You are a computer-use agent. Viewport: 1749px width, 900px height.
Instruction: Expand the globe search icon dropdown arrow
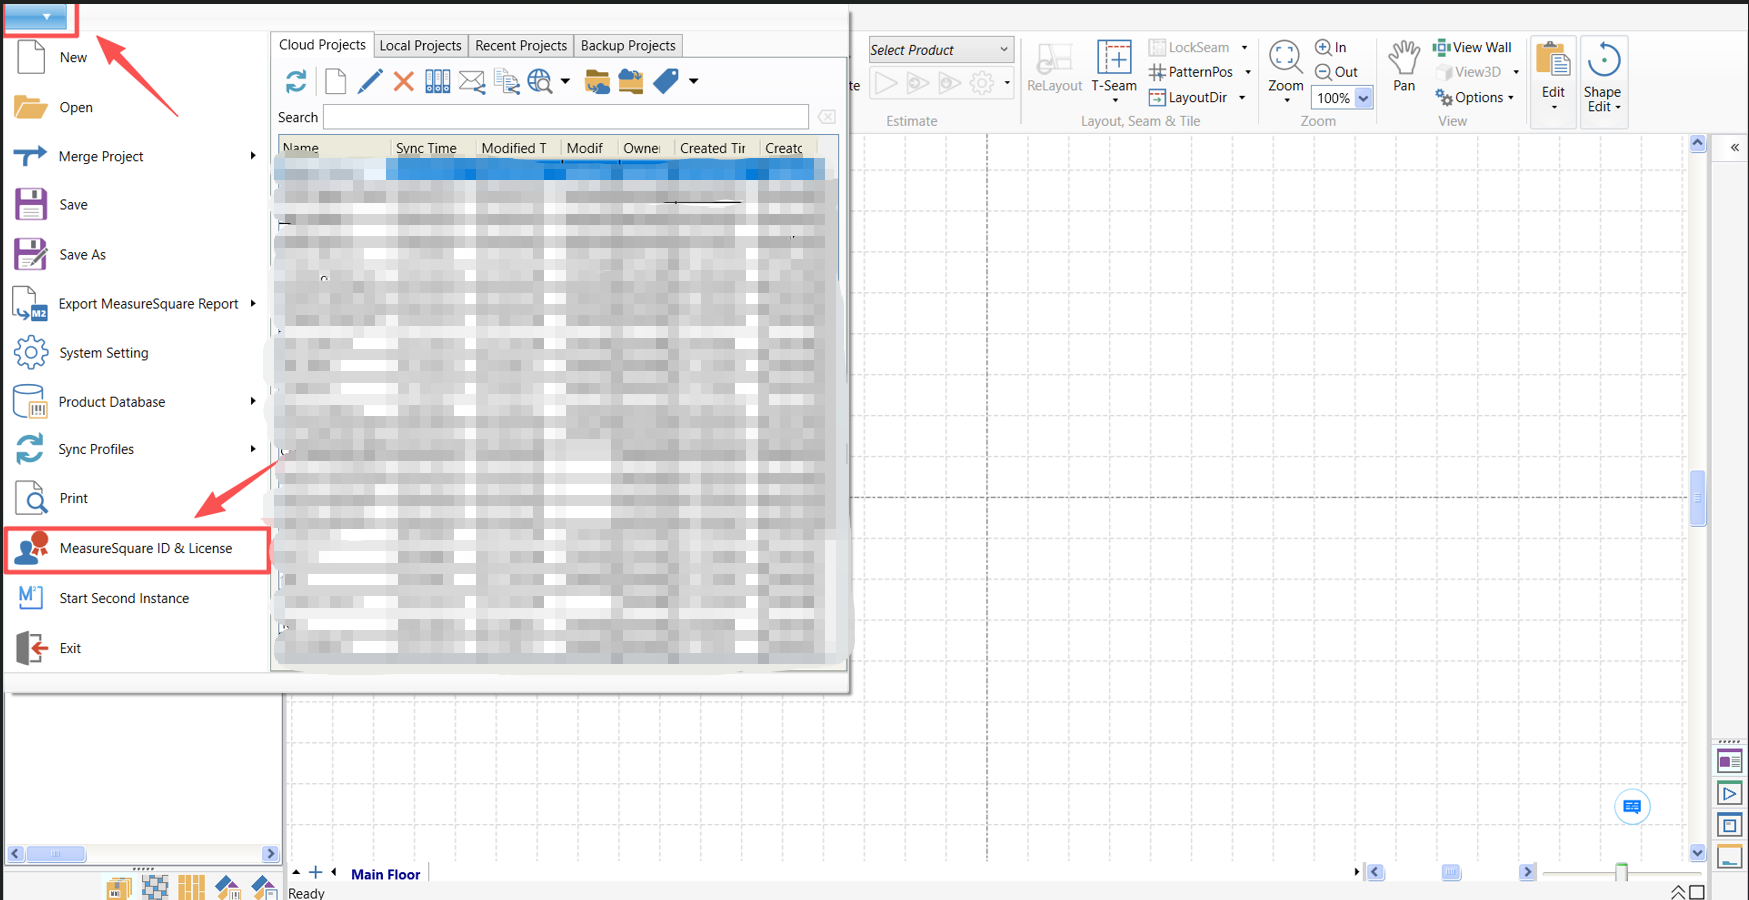click(565, 81)
